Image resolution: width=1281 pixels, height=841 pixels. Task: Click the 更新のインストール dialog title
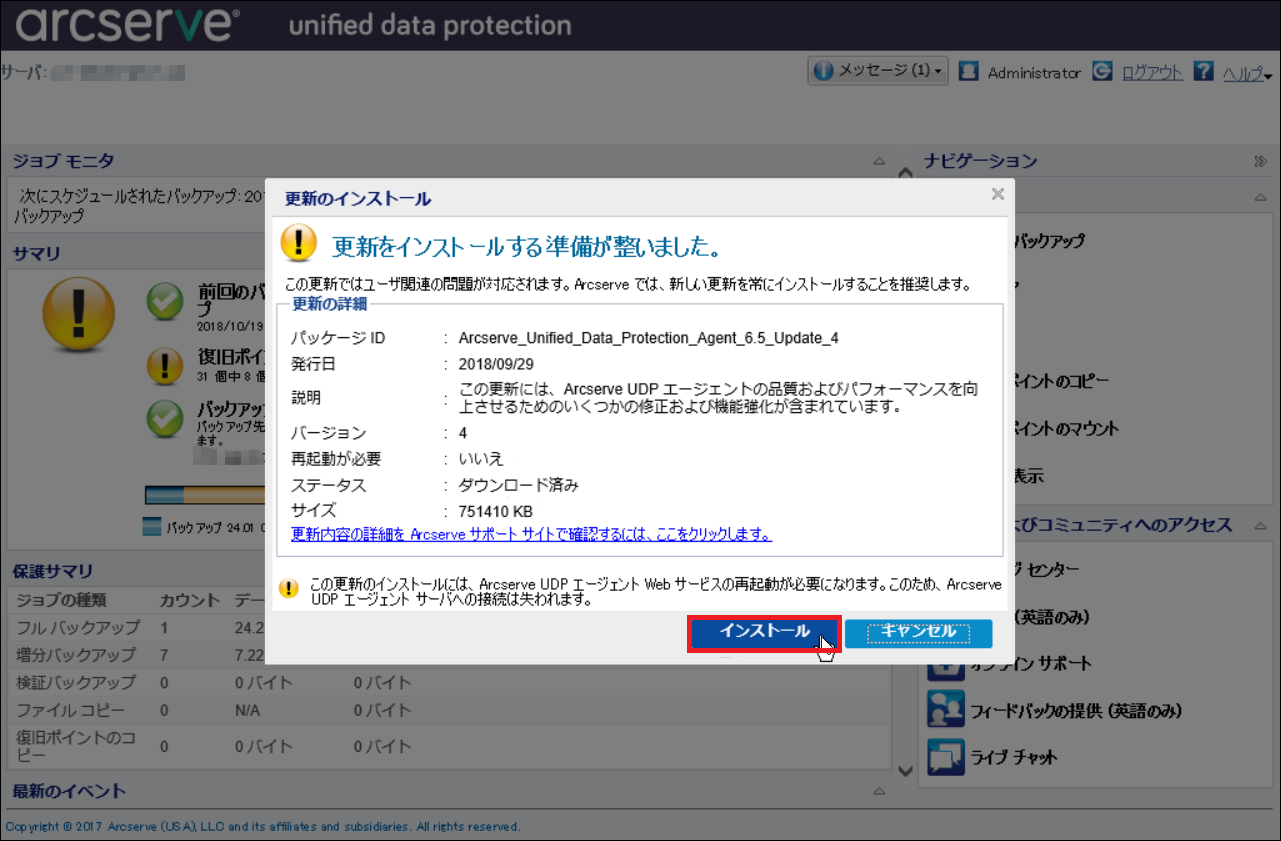coord(358,198)
